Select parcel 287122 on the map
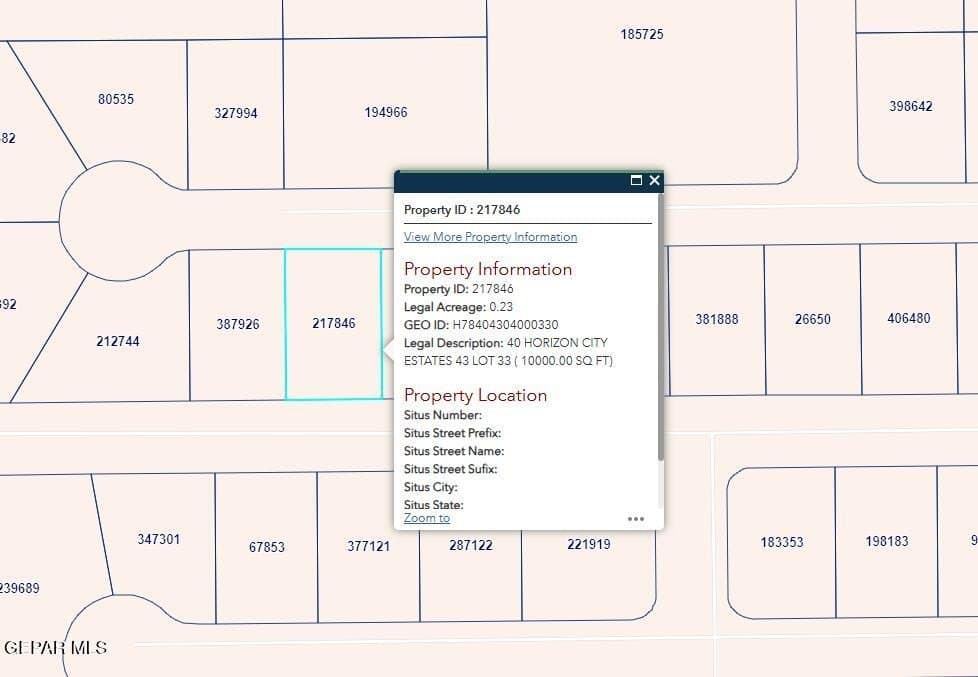 469,546
